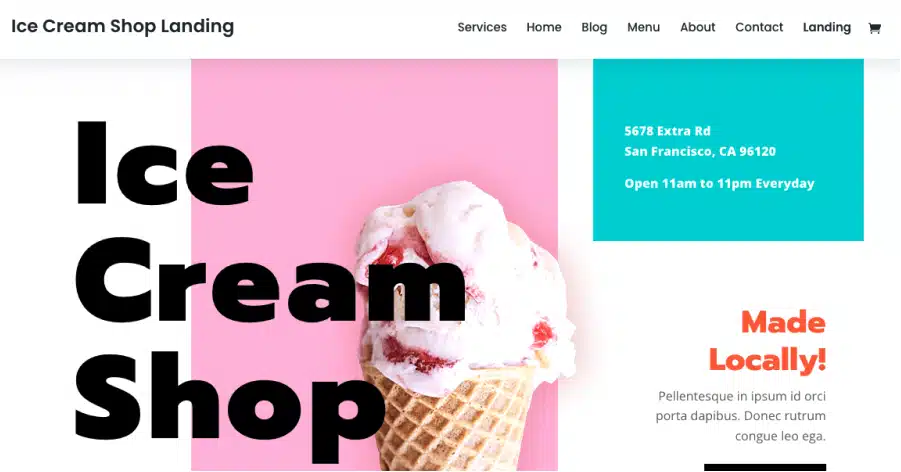Open the Contact page

click(x=758, y=28)
